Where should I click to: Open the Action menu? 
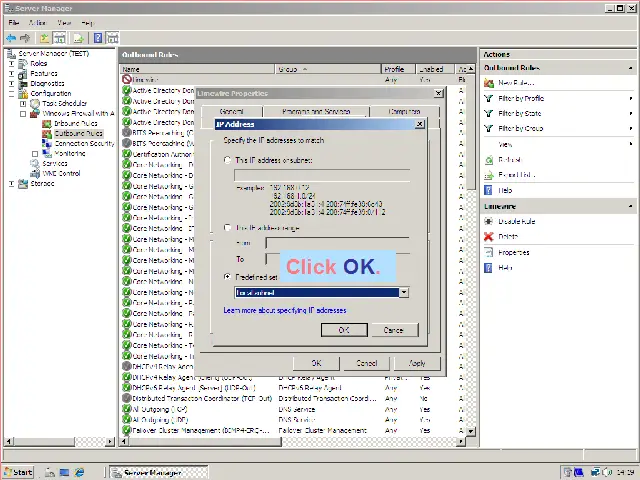37,23
